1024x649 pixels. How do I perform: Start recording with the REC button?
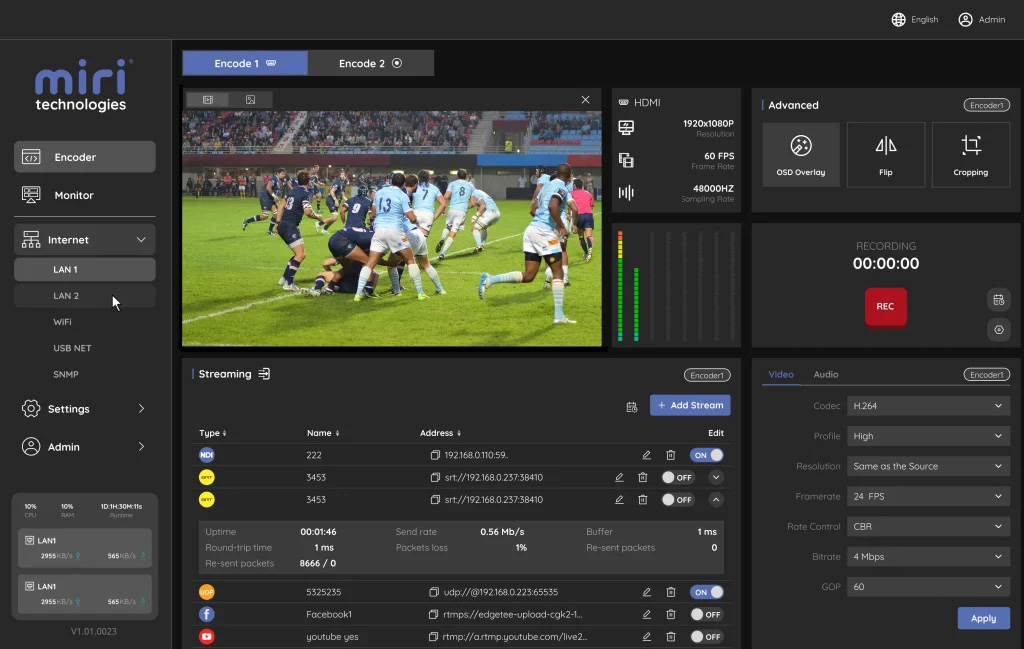click(885, 307)
